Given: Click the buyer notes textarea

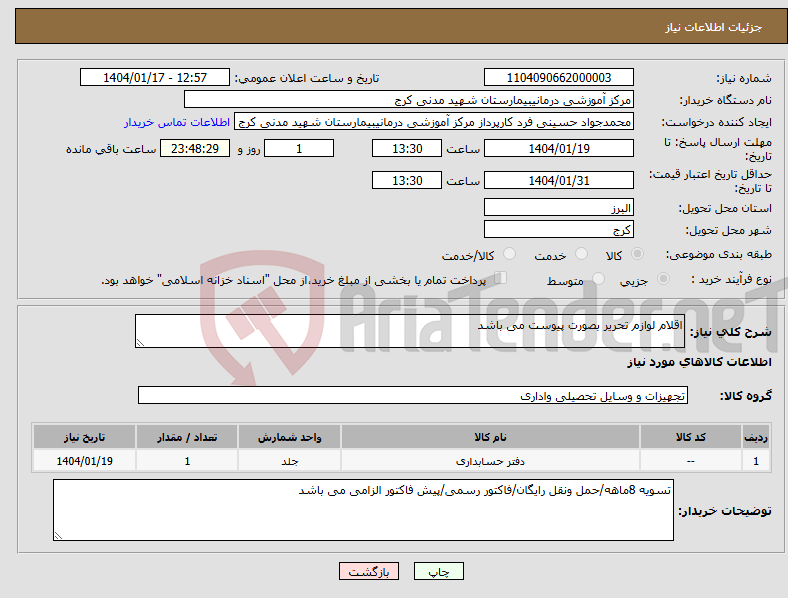Looking at the screenshot, I should click(363, 510).
